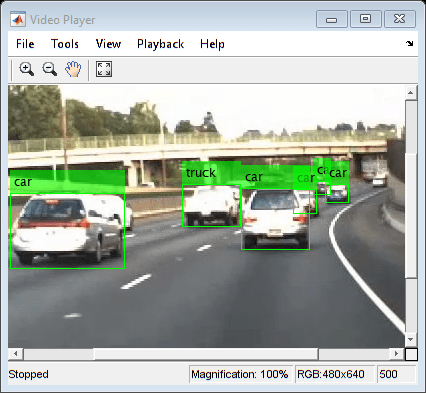The image size is (426, 393).
Task: Click the horizontal scrollbar thumb
Action: coord(206,354)
